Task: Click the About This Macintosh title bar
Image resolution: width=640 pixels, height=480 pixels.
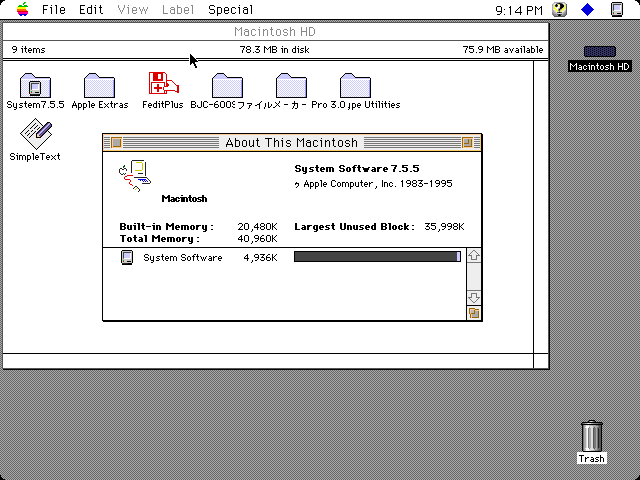Action: [x=291, y=142]
